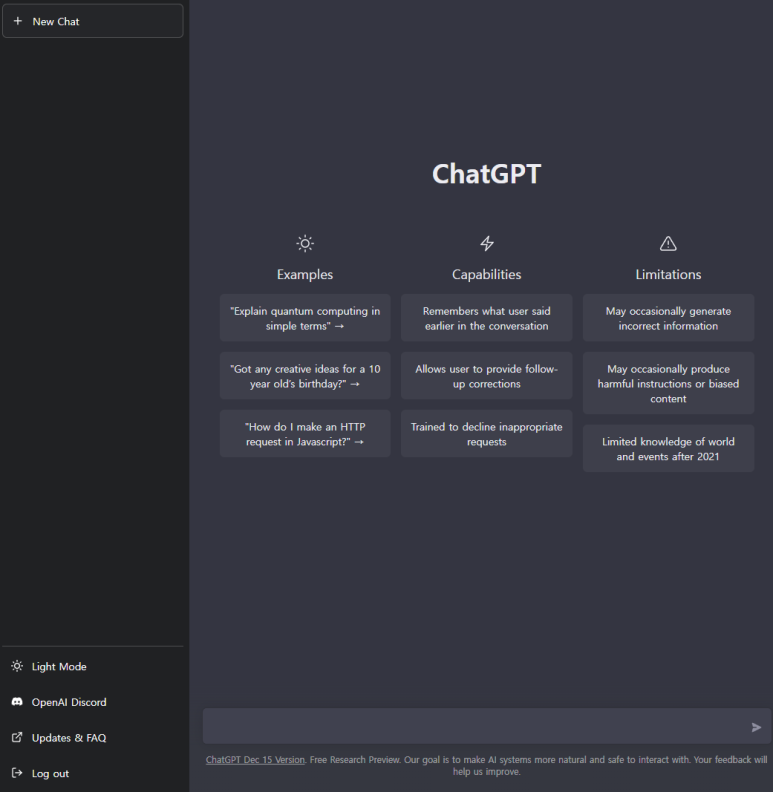
Task: Pick the HTTP request in Javascript example
Action: click(305, 434)
